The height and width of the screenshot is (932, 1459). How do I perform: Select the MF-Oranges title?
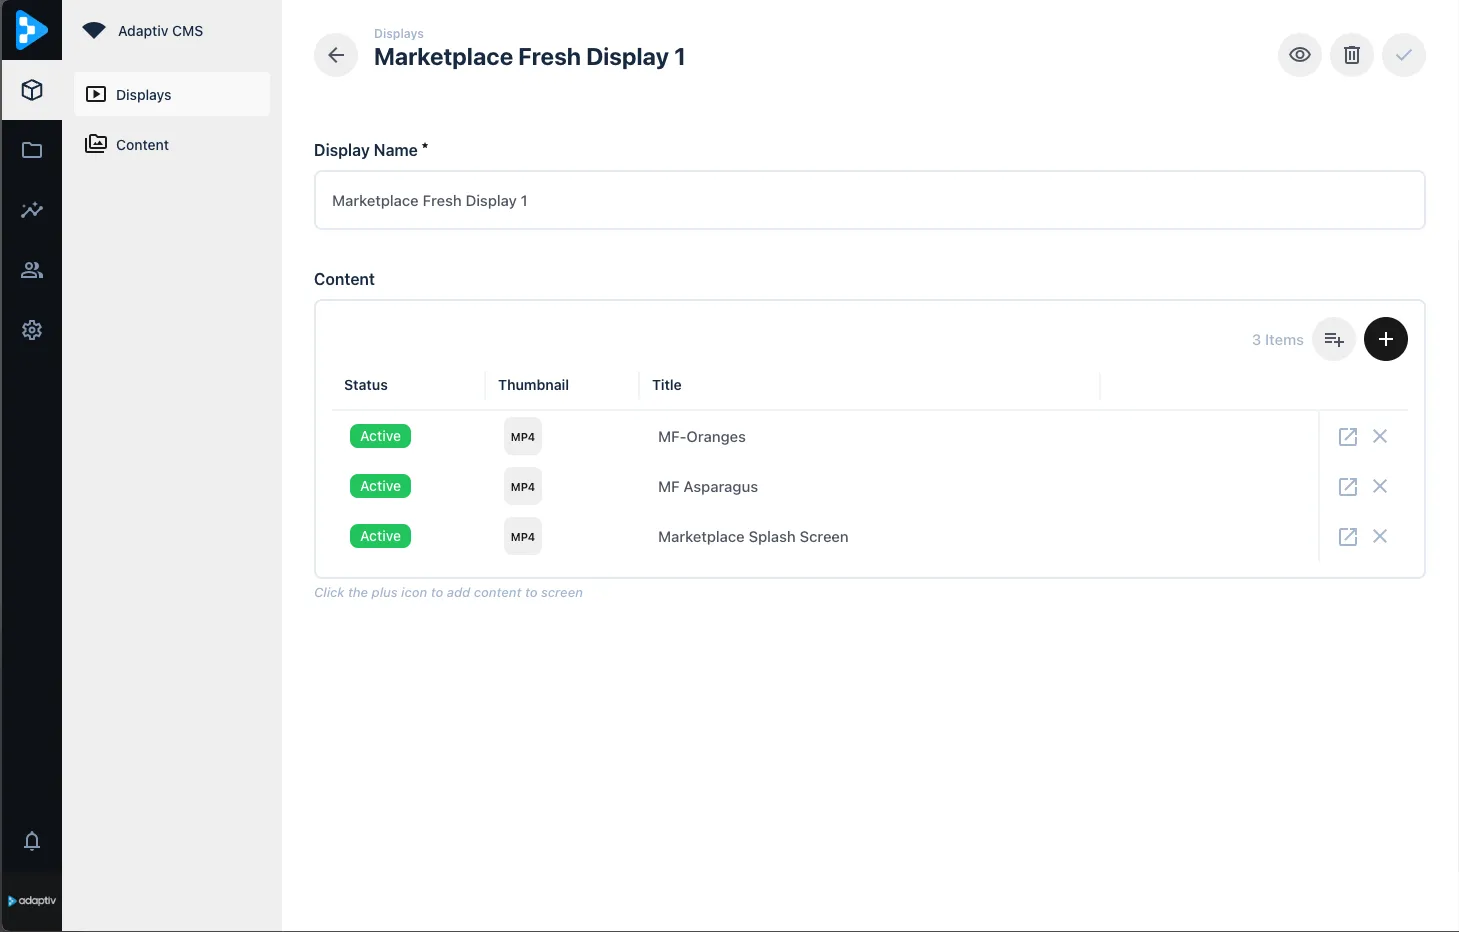point(702,437)
